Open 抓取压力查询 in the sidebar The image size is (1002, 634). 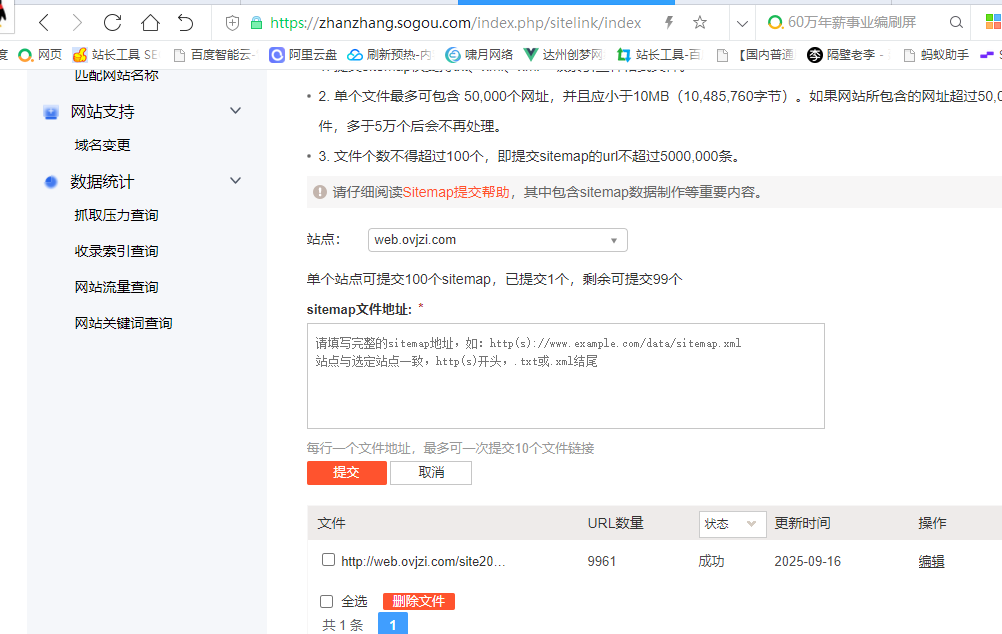pos(116,215)
